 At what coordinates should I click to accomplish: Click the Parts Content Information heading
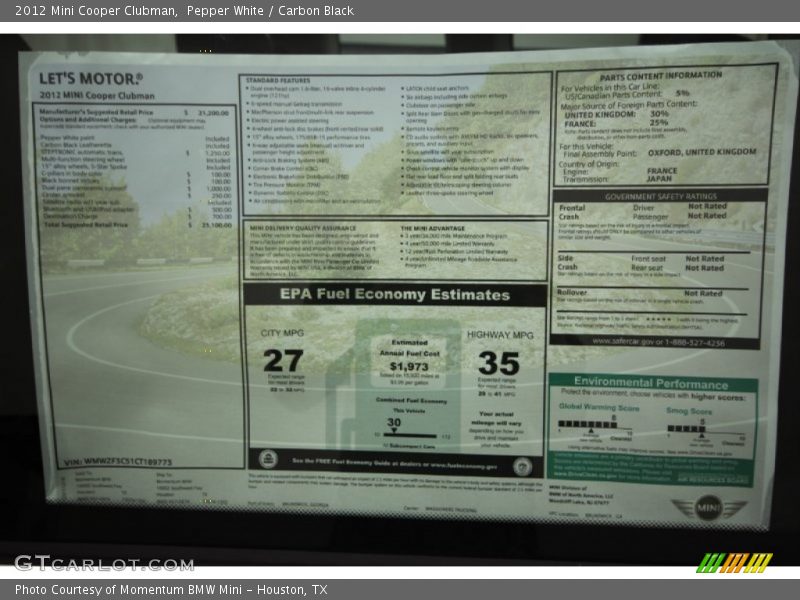[660, 75]
